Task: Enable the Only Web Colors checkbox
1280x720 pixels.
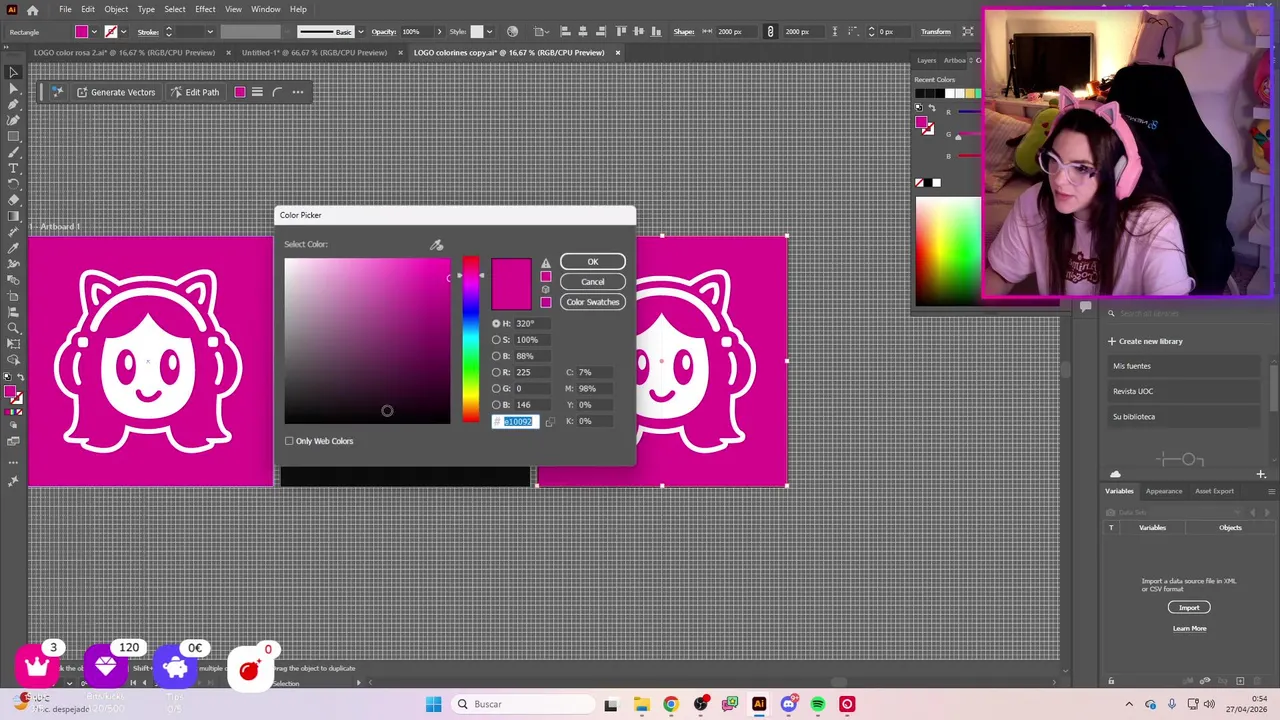Action: coord(289,441)
